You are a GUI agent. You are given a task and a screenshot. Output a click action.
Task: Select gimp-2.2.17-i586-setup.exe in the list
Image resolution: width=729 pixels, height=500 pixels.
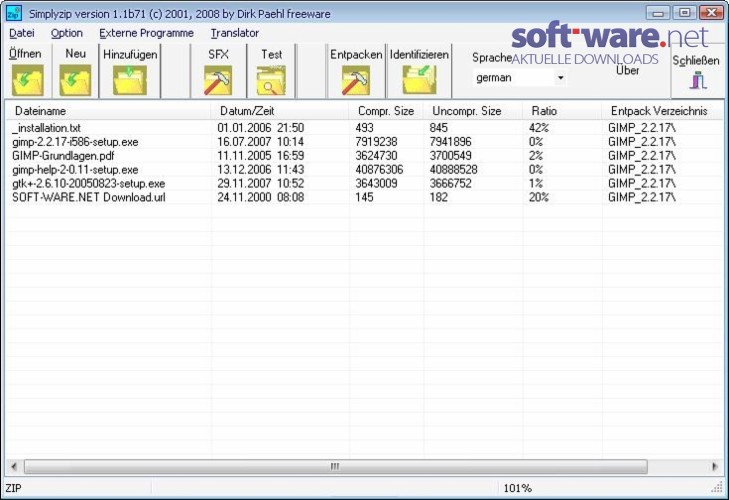tap(75, 142)
